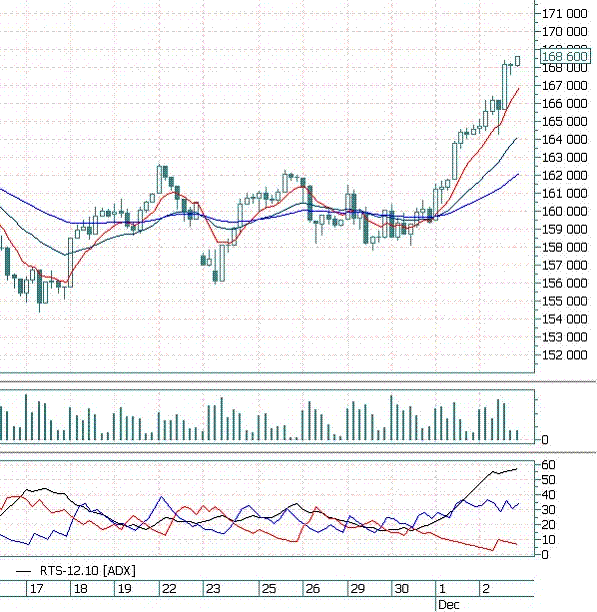The height and width of the screenshot is (612, 597).
Task: Click ADX scale value 20
Action: (548, 525)
